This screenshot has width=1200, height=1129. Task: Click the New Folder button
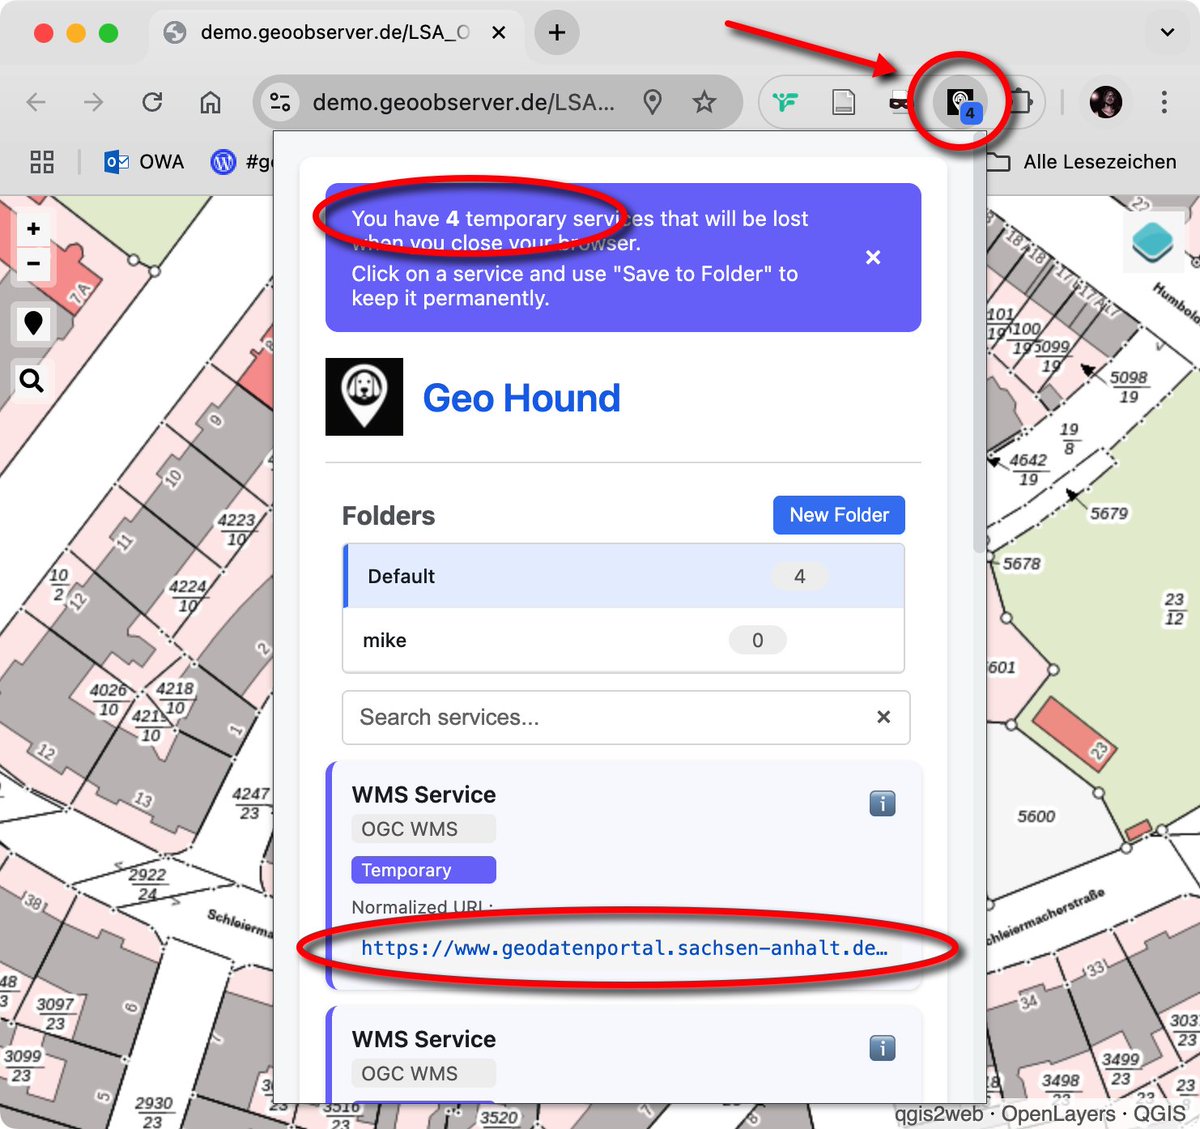[x=839, y=515]
